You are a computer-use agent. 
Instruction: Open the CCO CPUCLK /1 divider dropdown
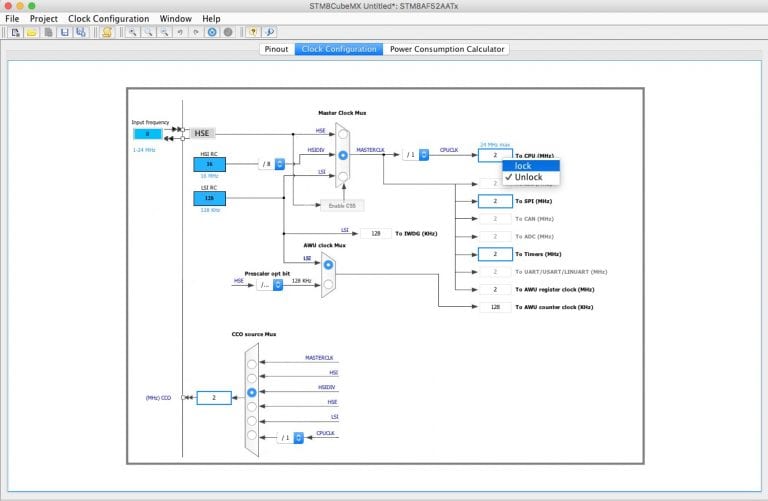(290, 438)
